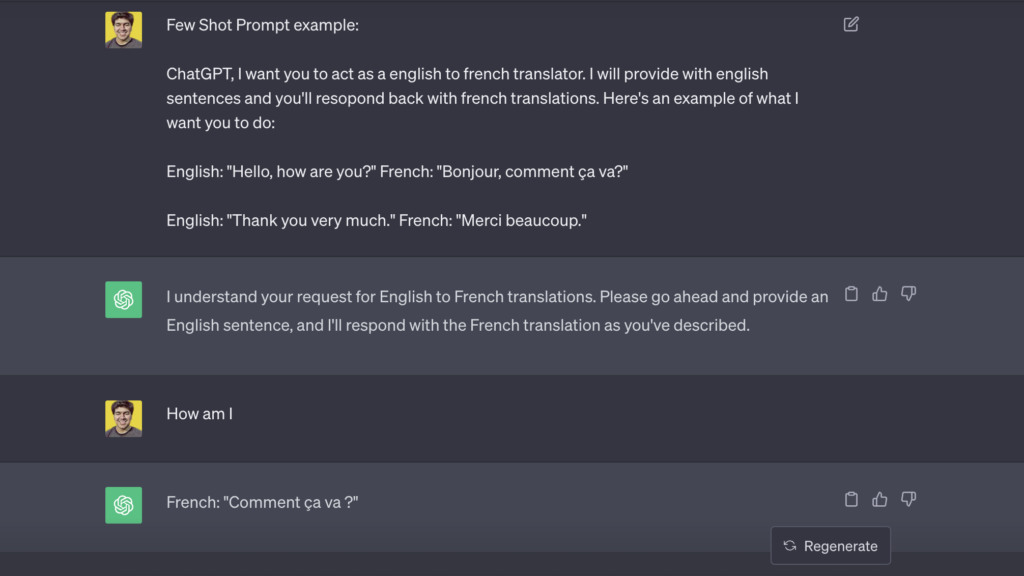1024x576 pixels.
Task: Select the 'How am I' message text
Action: point(199,413)
